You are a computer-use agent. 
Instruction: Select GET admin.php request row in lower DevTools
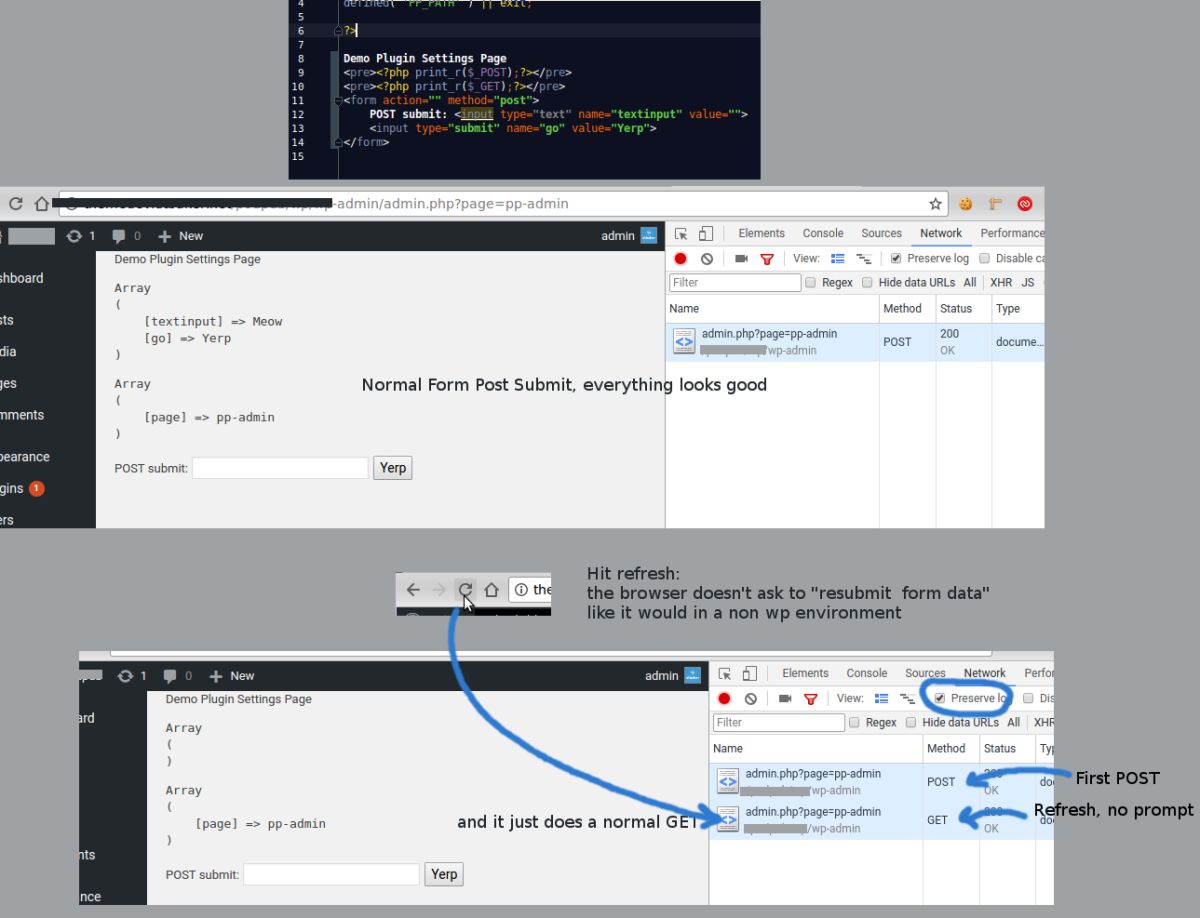coord(881,820)
